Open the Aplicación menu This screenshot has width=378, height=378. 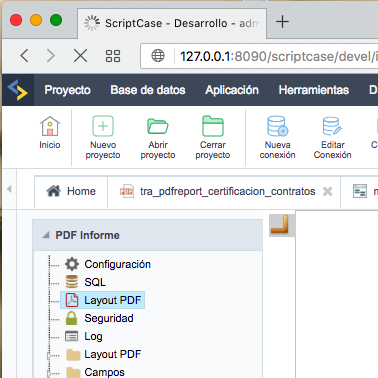[232, 90]
